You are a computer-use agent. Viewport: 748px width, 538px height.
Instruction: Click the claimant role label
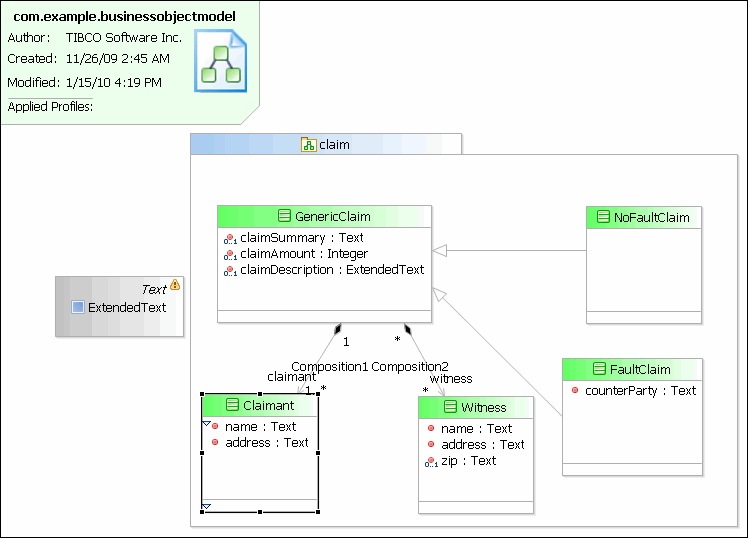[x=291, y=377]
